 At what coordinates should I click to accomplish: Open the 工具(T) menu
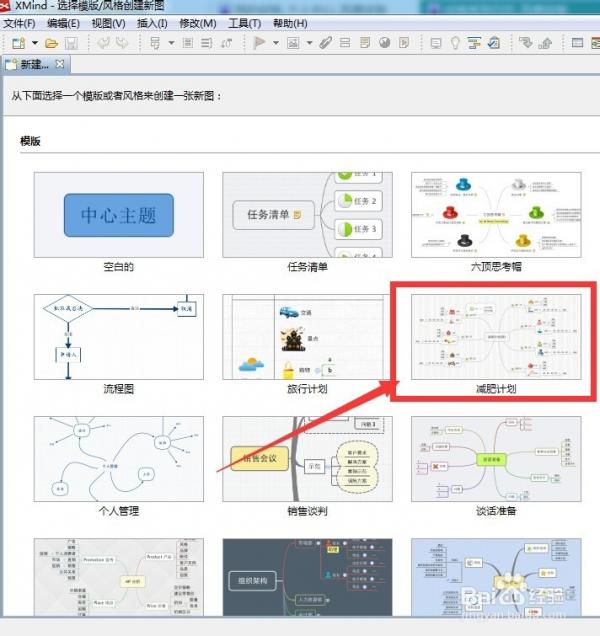click(245, 24)
